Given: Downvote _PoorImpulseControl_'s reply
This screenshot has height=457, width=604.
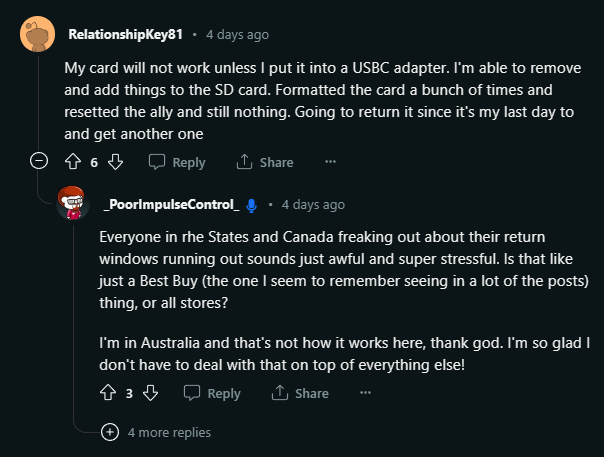Looking at the screenshot, I should (x=150, y=393).
